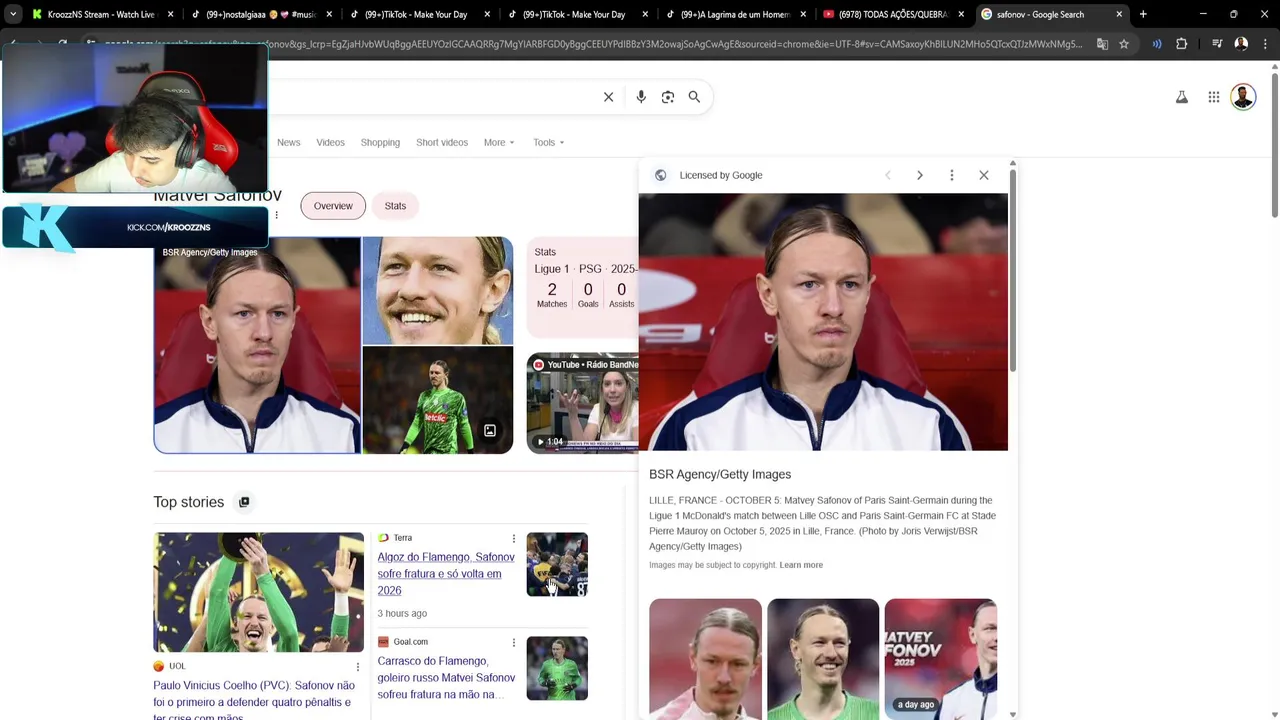Viewport: 1280px width, 720px height.
Task: Open Goal.com story thumbnail image
Action: (x=557, y=668)
